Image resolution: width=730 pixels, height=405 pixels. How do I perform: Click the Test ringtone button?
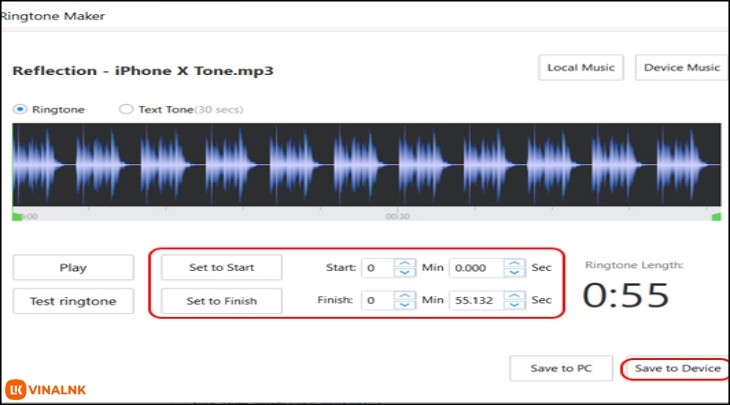[x=73, y=301]
